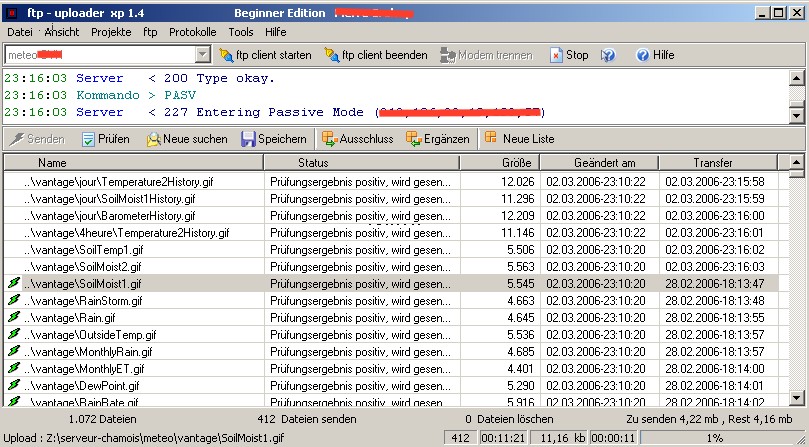Open the ftp menu

150,32
